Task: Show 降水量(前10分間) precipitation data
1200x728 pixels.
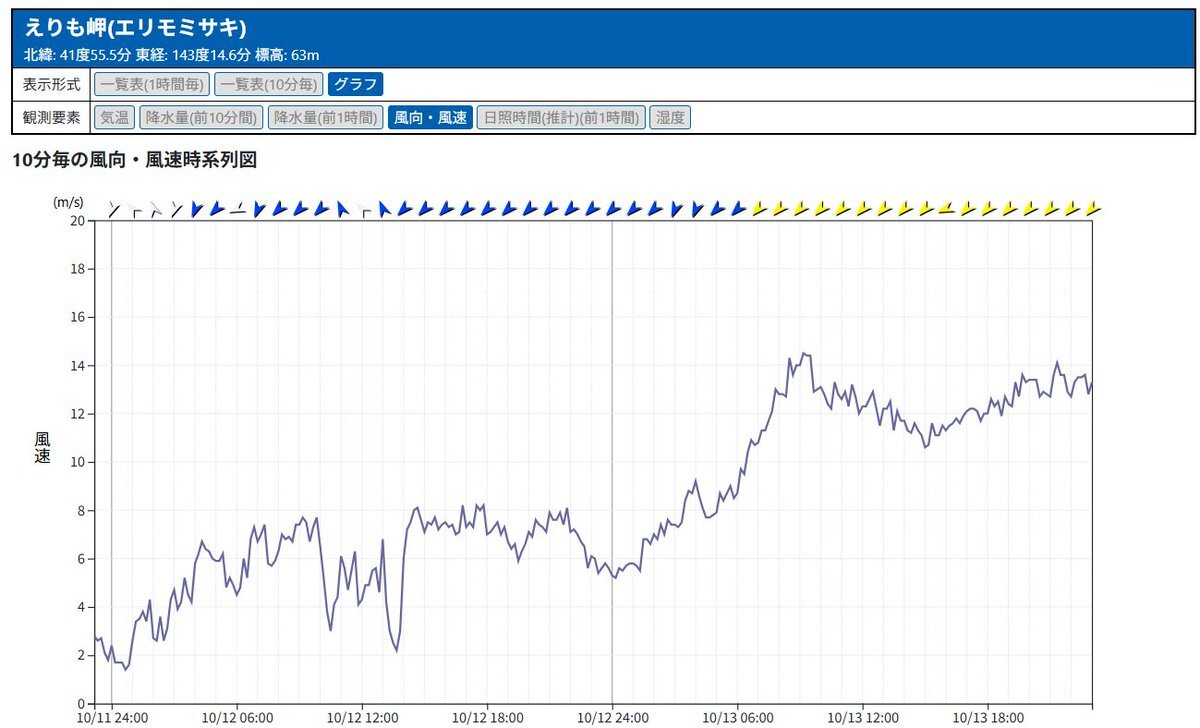Action: [200, 118]
